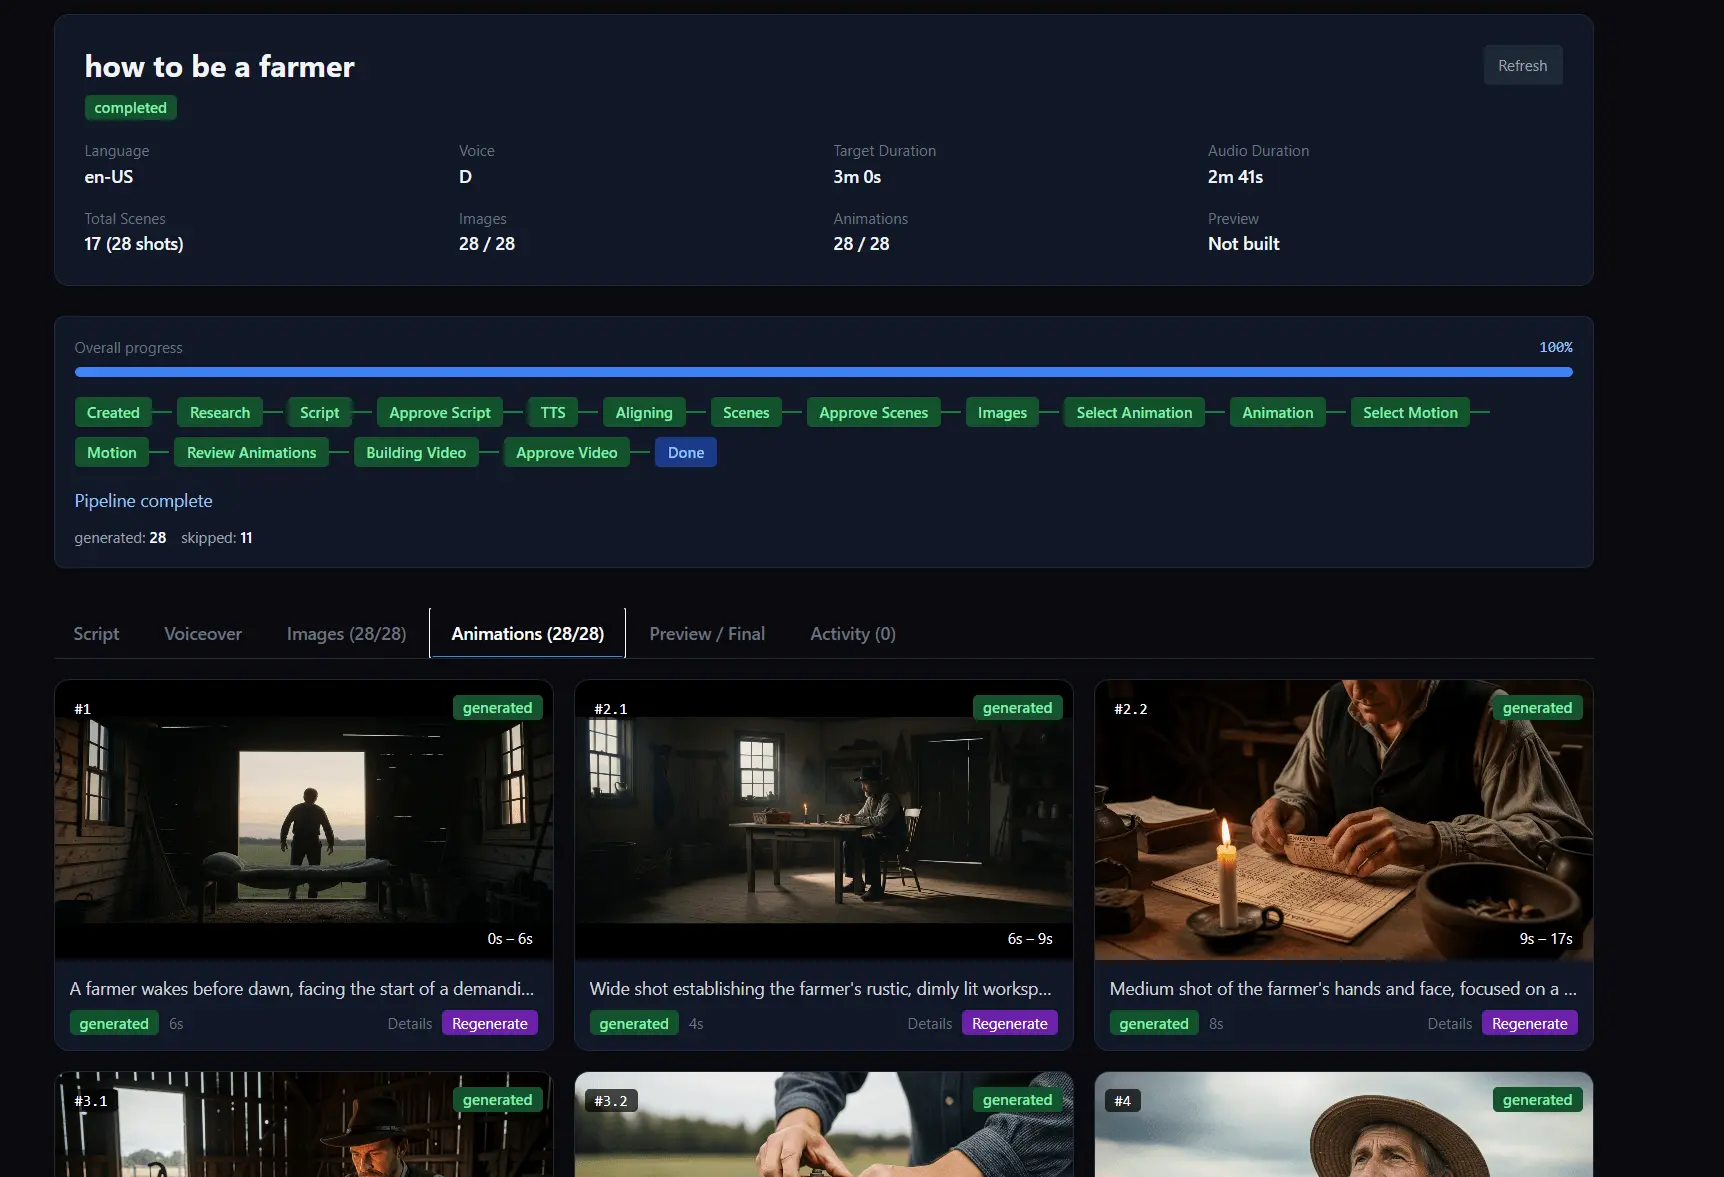Click the Motion pipeline step
1724x1177 pixels.
[x=112, y=453]
